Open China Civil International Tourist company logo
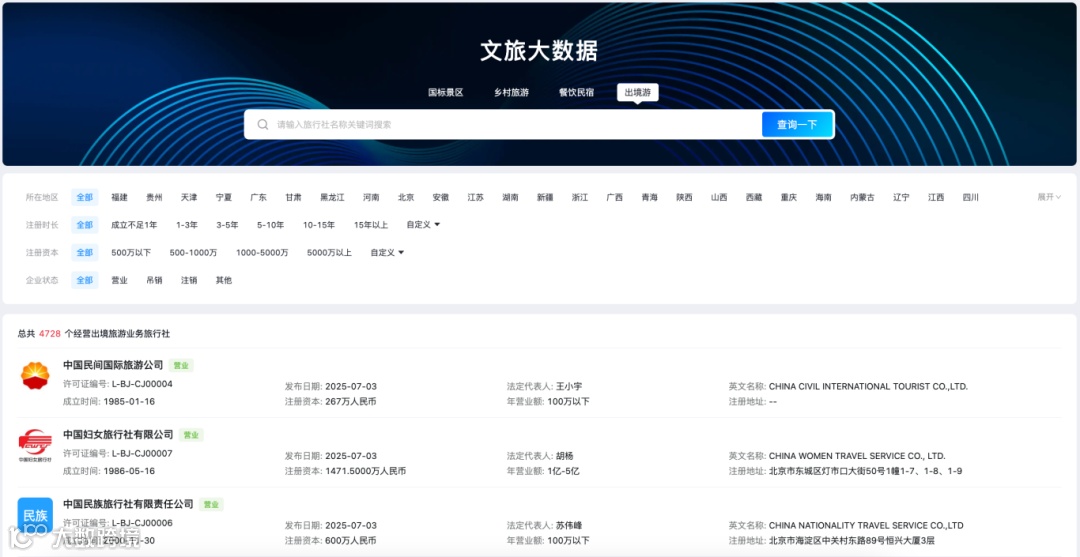Viewport: 1080px width, 557px height. 35,375
